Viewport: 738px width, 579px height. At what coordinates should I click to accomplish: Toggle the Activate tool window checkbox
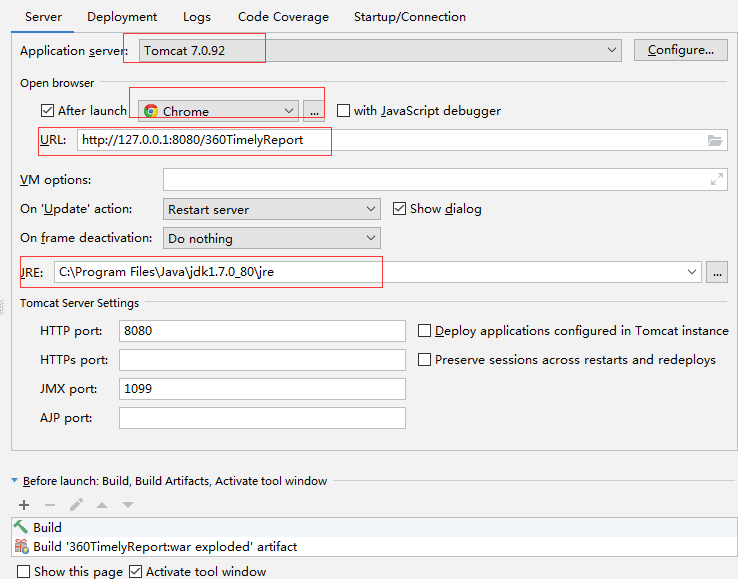point(135,571)
